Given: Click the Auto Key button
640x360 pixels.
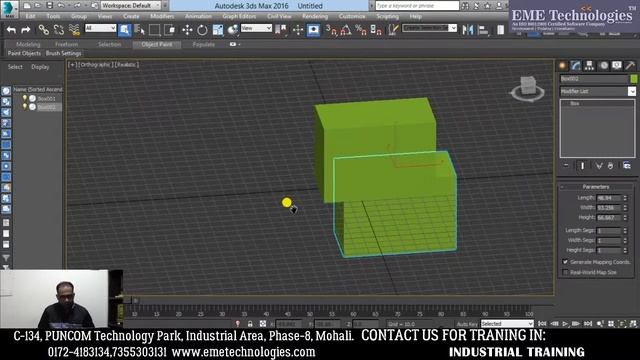Looking at the screenshot, I should tap(467, 324).
